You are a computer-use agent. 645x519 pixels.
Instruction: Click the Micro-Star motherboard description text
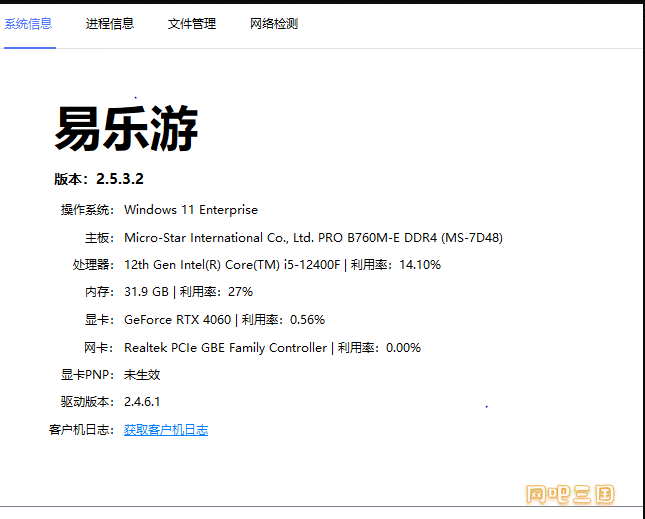point(313,238)
